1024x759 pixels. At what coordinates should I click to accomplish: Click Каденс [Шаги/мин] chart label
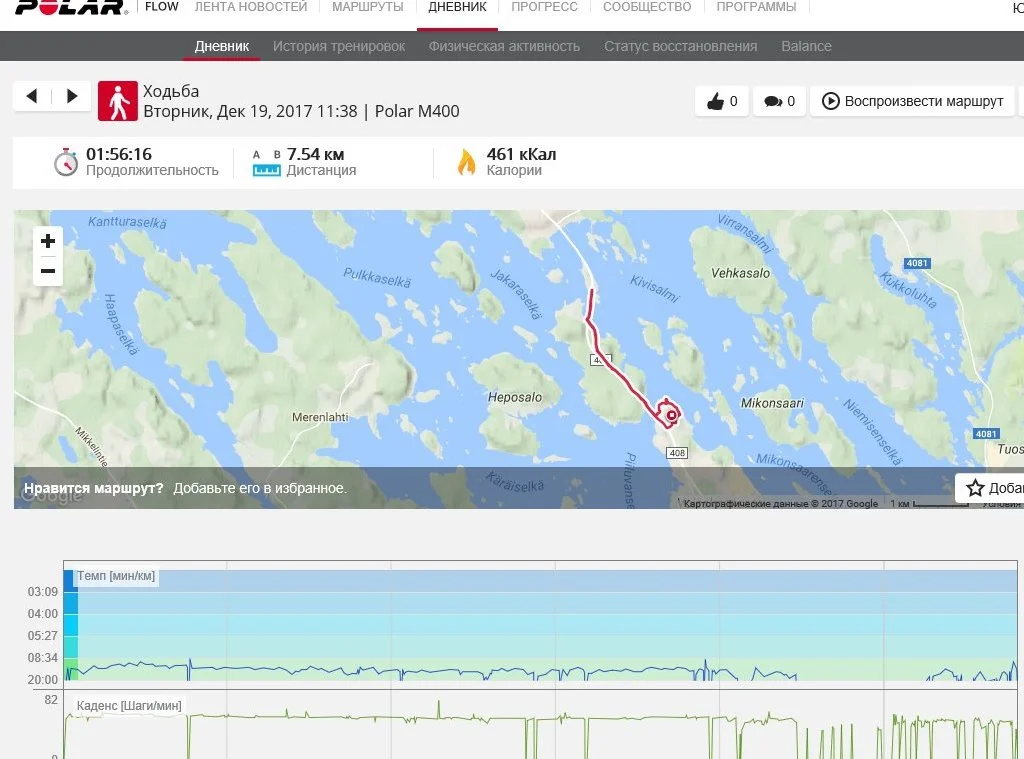click(129, 705)
